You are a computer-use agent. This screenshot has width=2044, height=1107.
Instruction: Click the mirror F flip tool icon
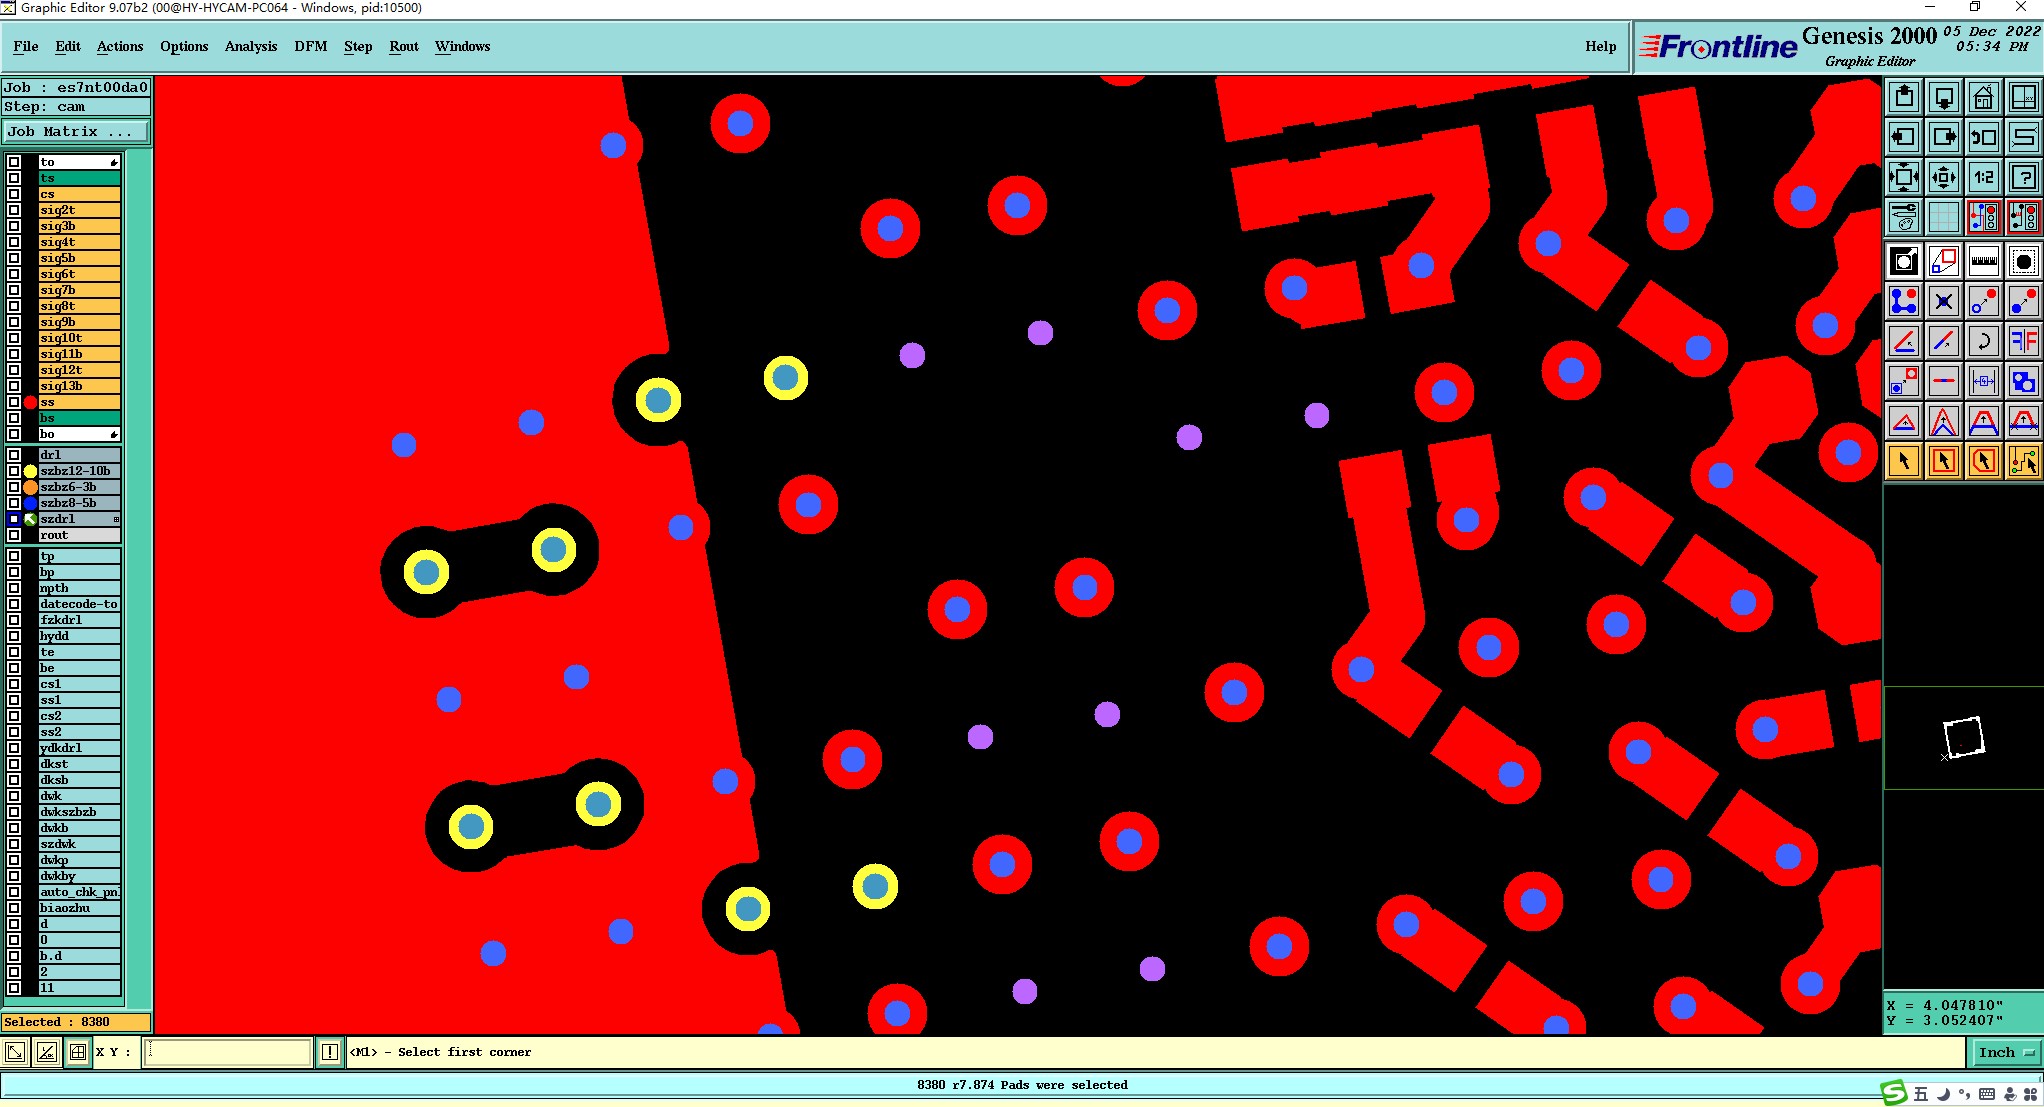click(2023, 341)
